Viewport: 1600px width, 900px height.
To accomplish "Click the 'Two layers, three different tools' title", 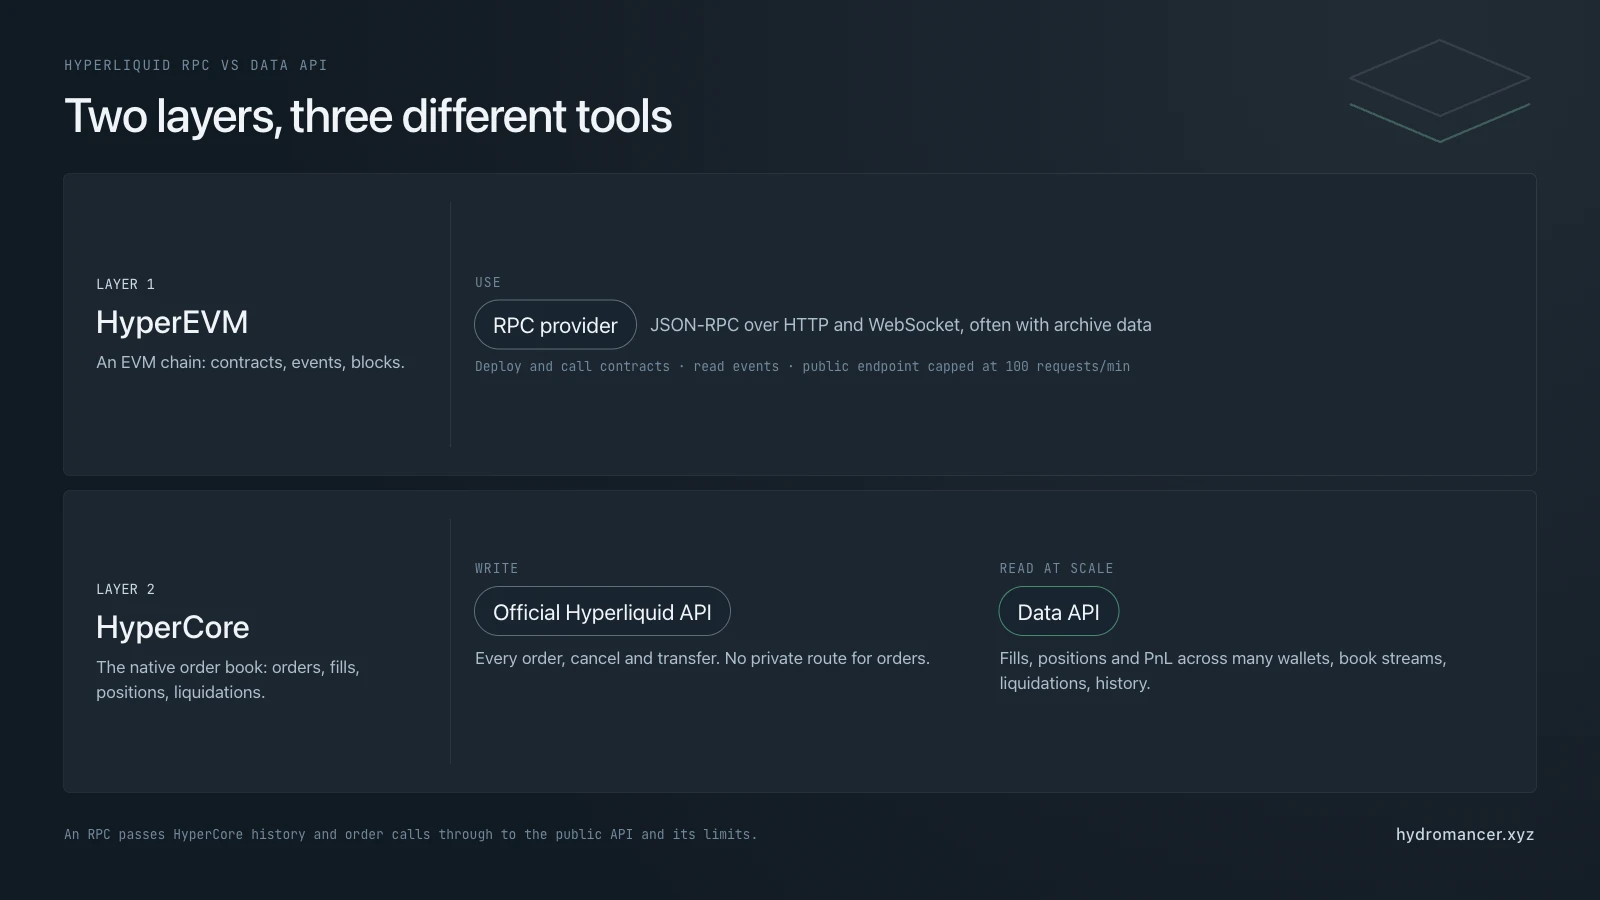I will pos(368,116).
